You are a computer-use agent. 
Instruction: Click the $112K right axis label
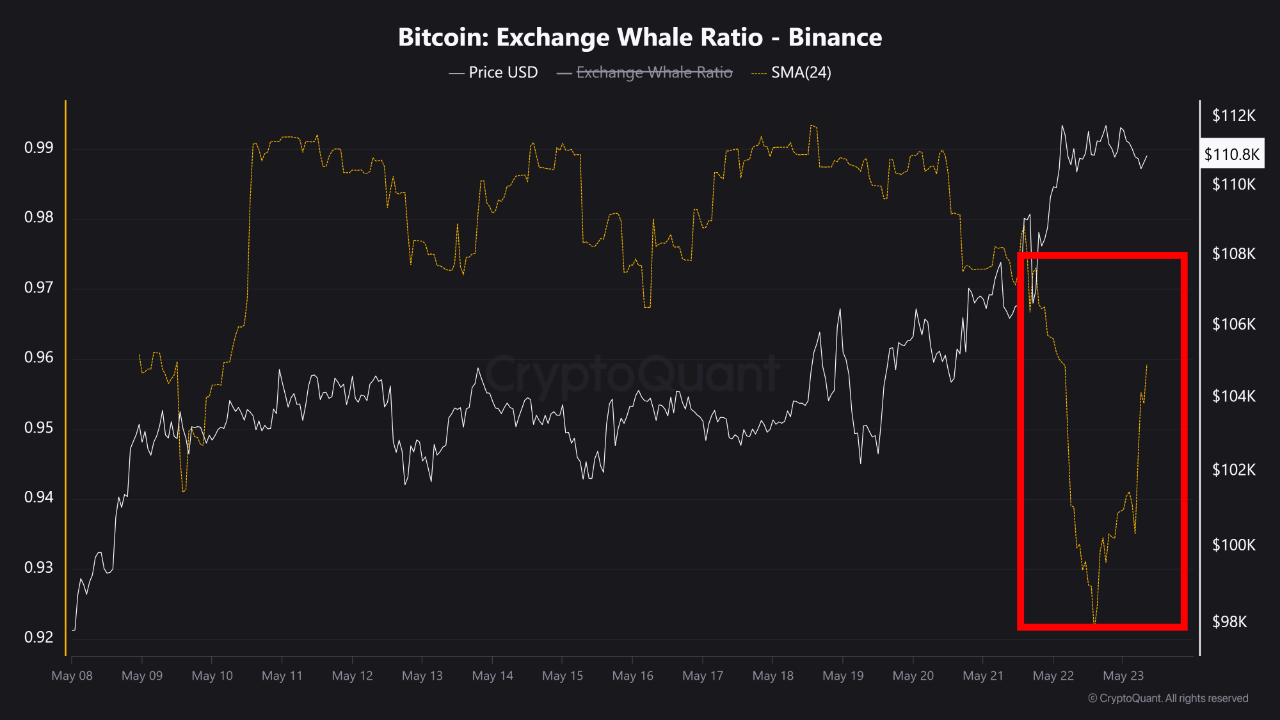click(x=1234, y=116)
